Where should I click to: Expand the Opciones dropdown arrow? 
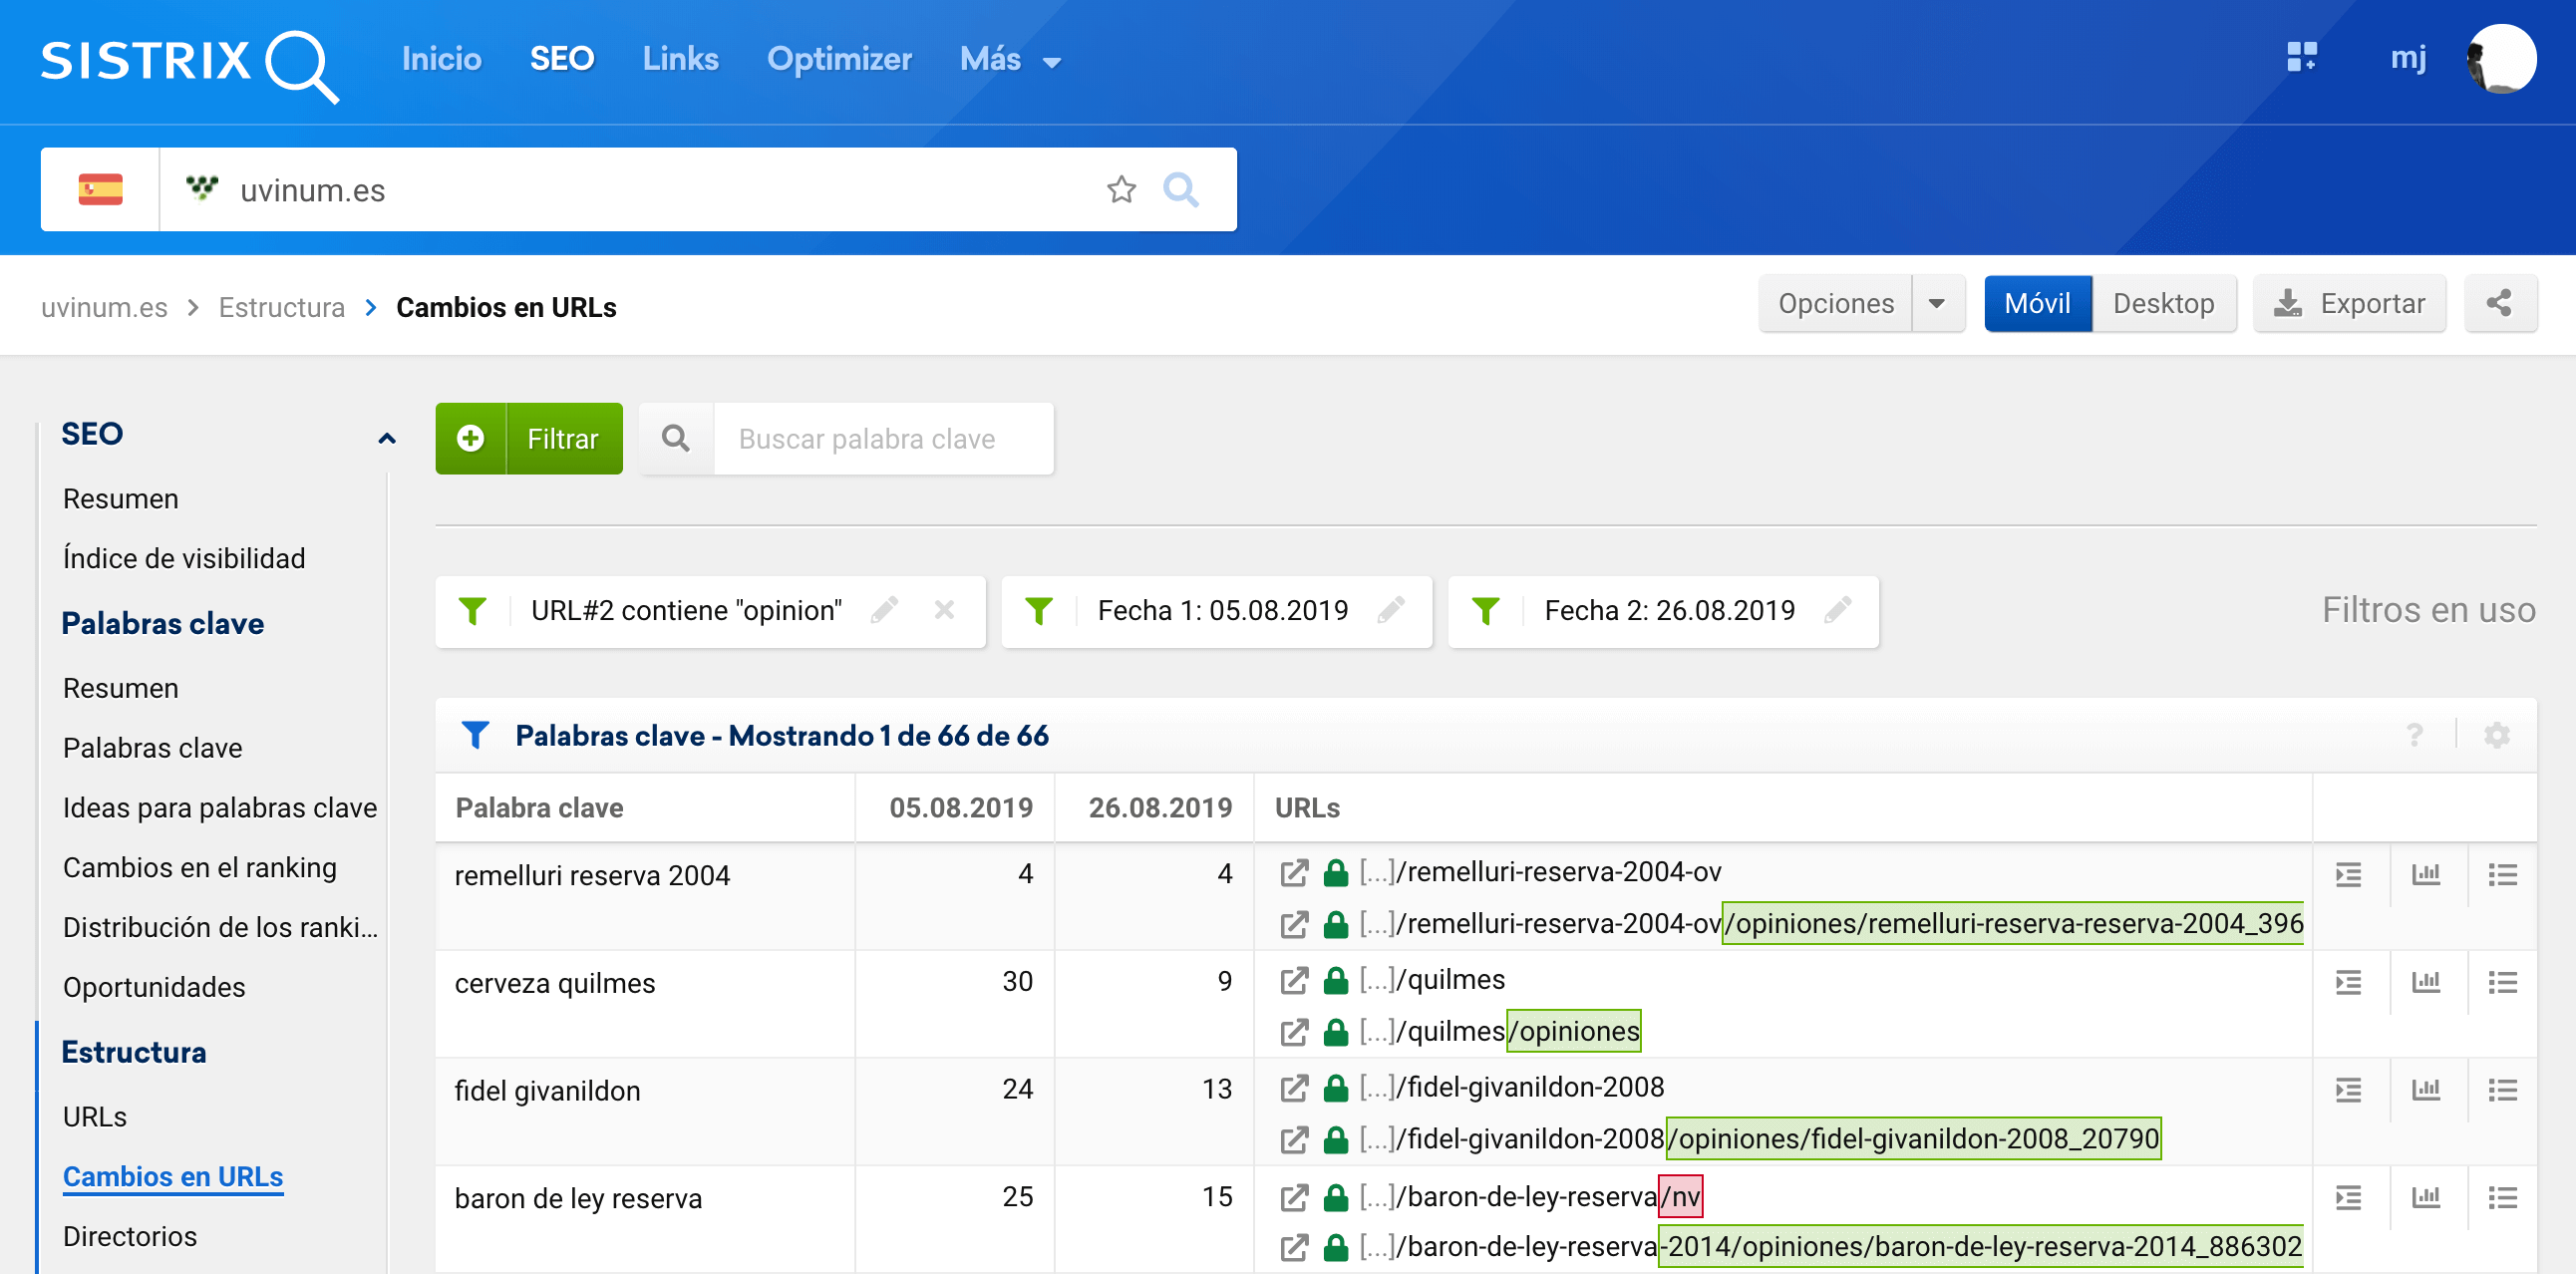point(1937,303)
